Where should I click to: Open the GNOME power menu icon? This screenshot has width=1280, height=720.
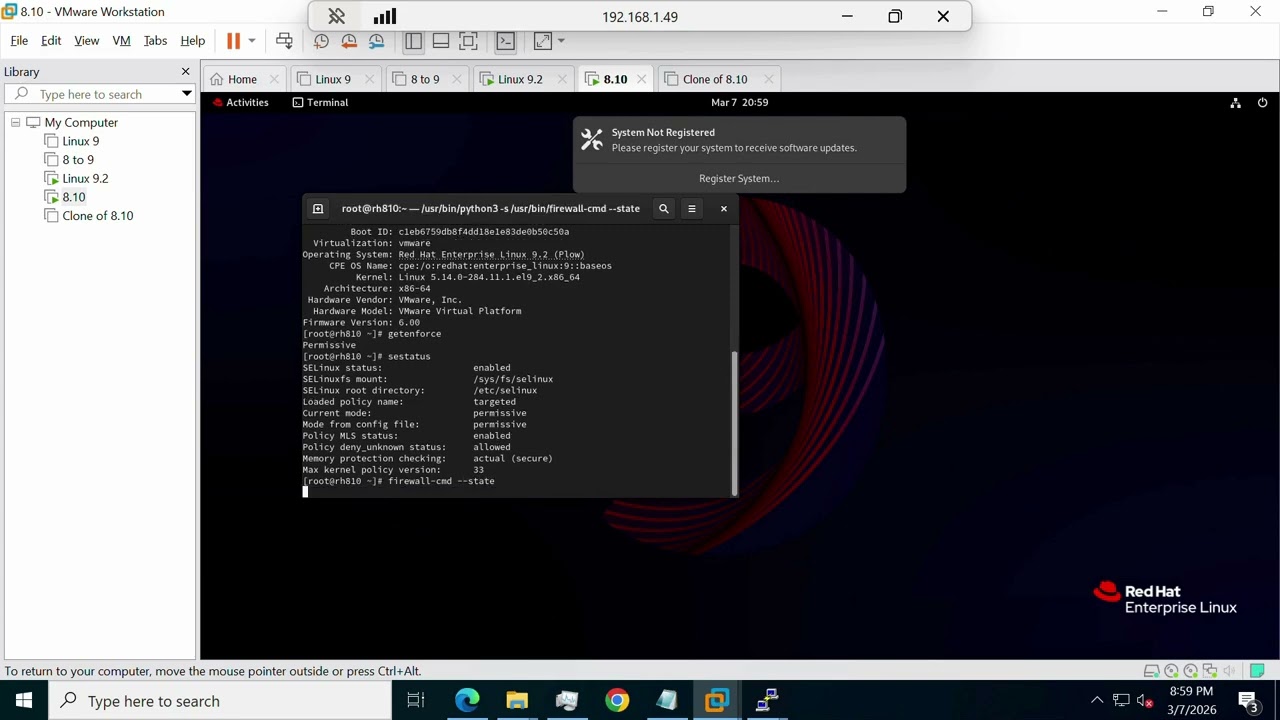click(1262, 102)
